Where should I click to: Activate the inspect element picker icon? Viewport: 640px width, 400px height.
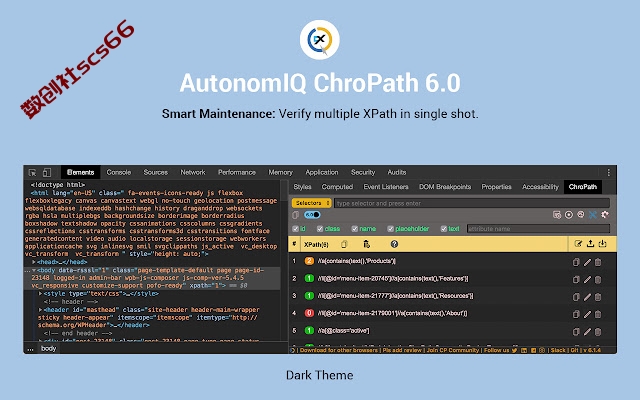tap(32, 173)
